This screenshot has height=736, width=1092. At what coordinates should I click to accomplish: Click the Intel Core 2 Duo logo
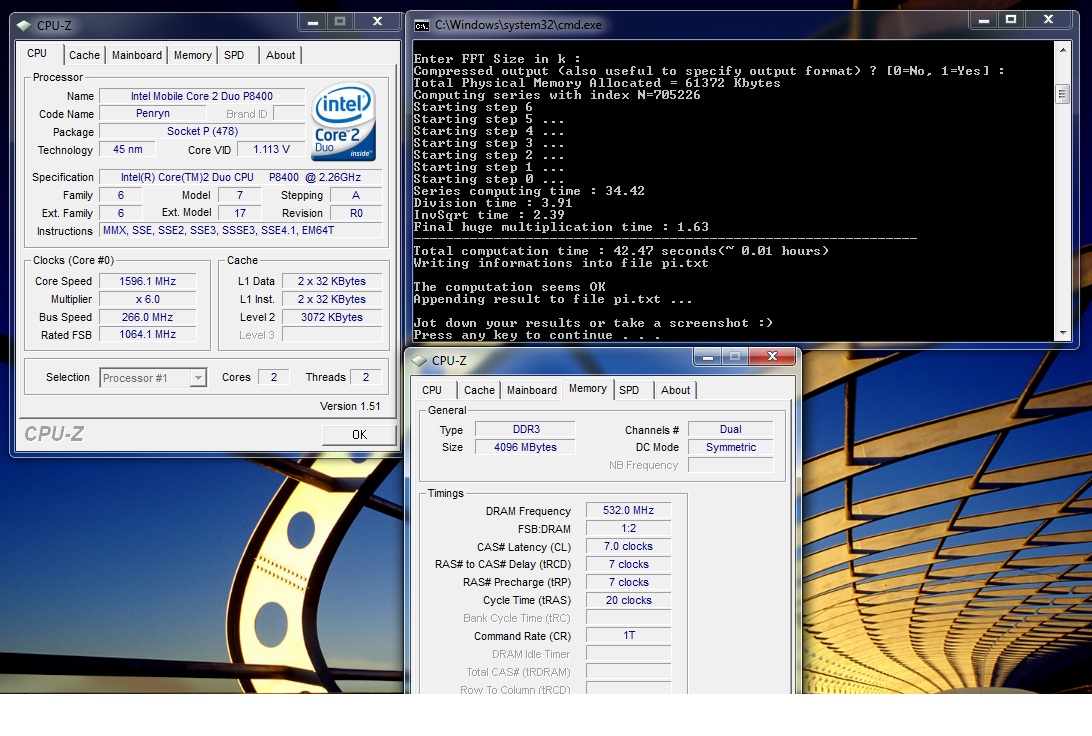(x=344, y=123)
